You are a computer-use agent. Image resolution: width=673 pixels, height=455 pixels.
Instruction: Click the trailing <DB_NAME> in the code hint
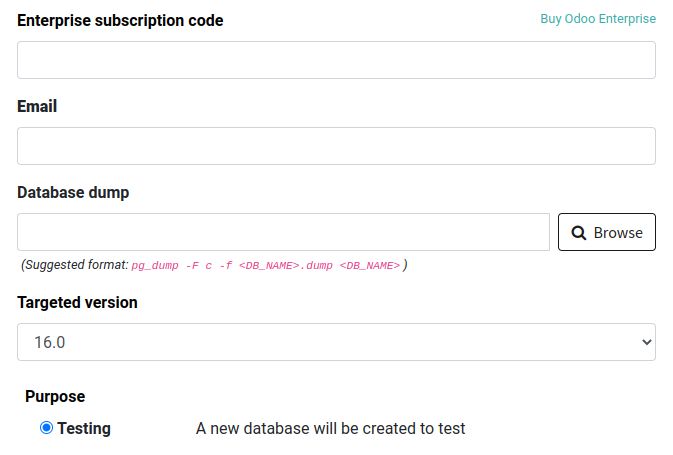click(x=369, y=265)
